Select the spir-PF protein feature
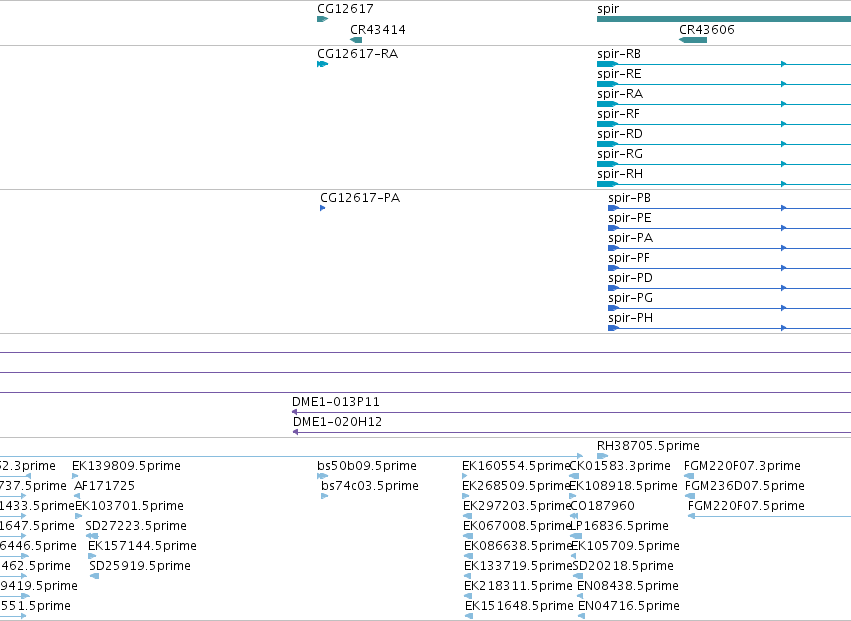This screenshot has width=851, height=621. (729, 268)
